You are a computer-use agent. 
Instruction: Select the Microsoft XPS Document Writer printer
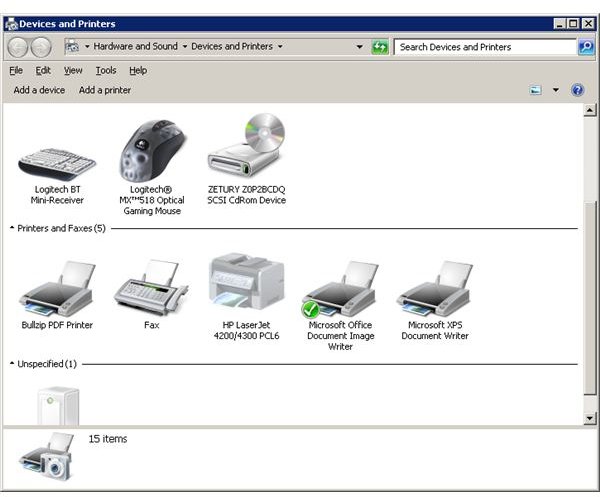pos(435,288)
